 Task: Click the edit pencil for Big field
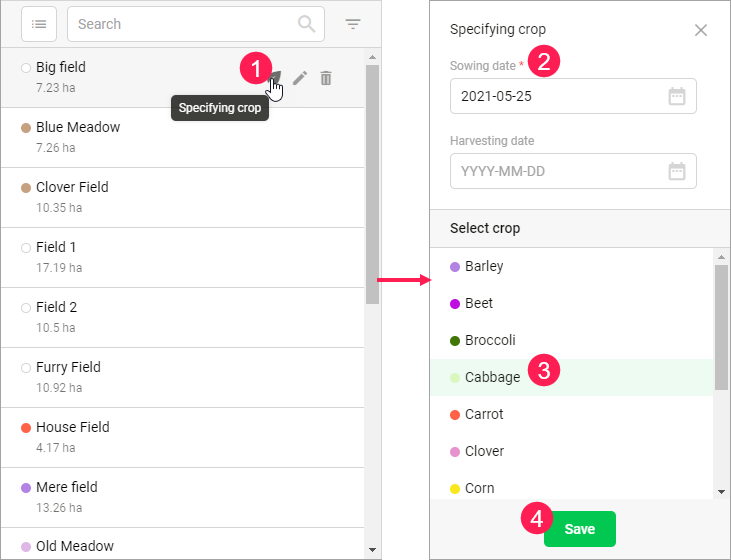coord(300,77)
